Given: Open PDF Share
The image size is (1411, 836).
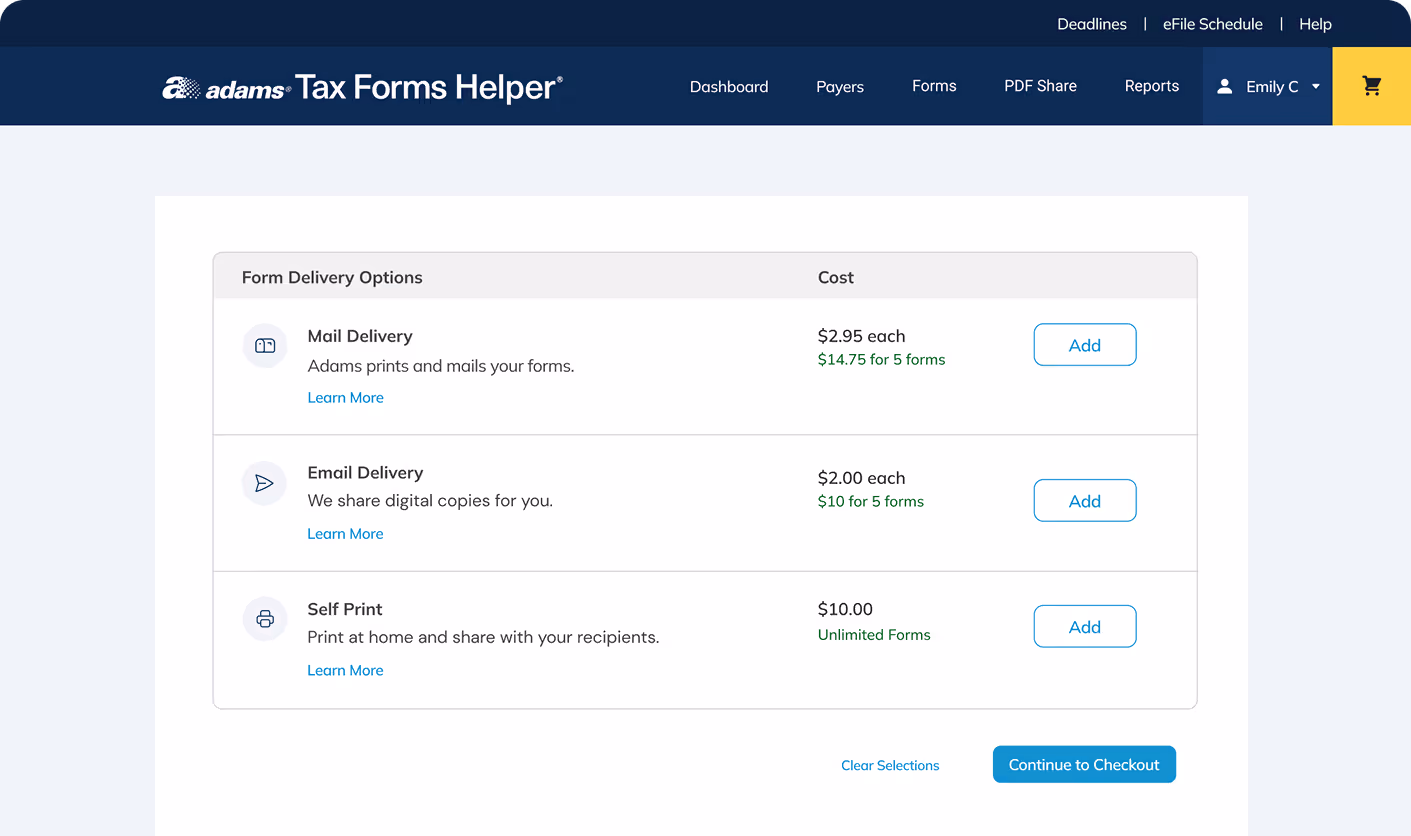Looking at the screenshot, I should 1040,86.
